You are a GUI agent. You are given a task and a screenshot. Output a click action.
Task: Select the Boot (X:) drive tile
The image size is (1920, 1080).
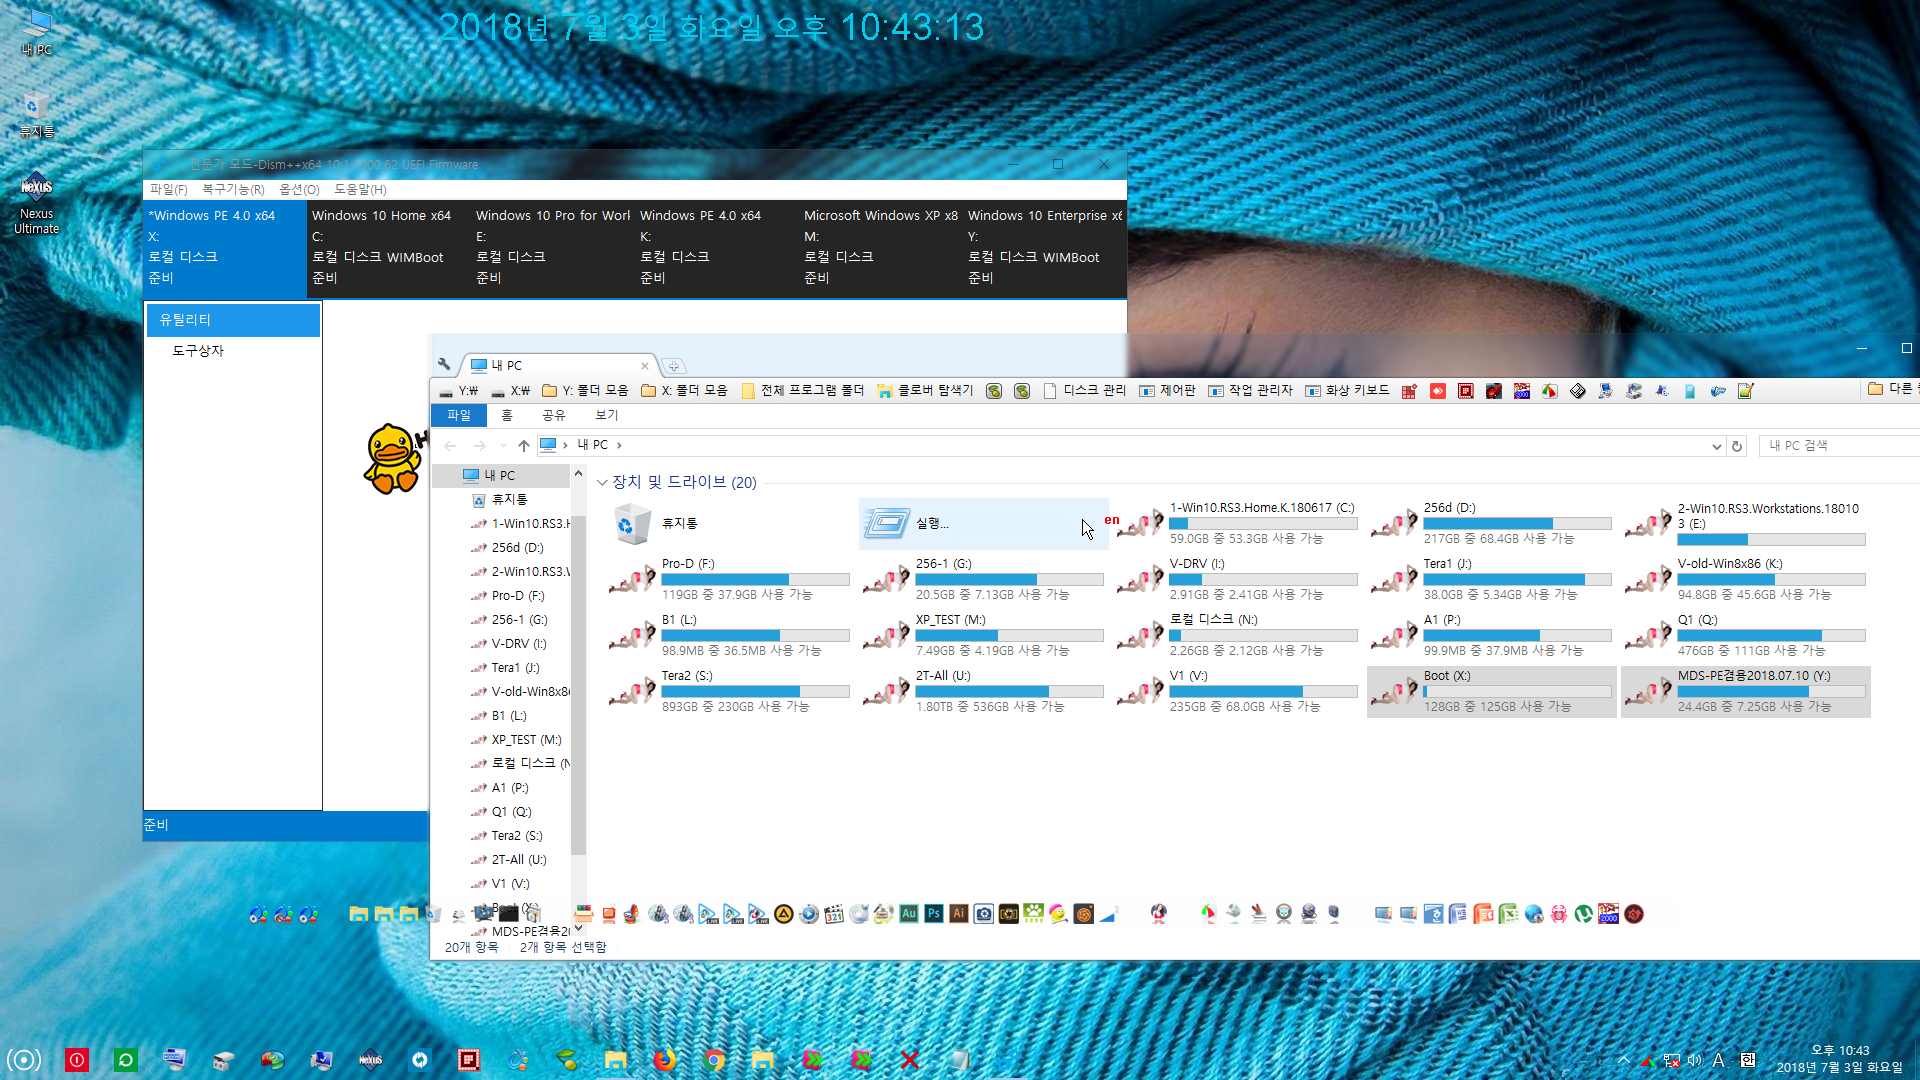point(1491,691)
